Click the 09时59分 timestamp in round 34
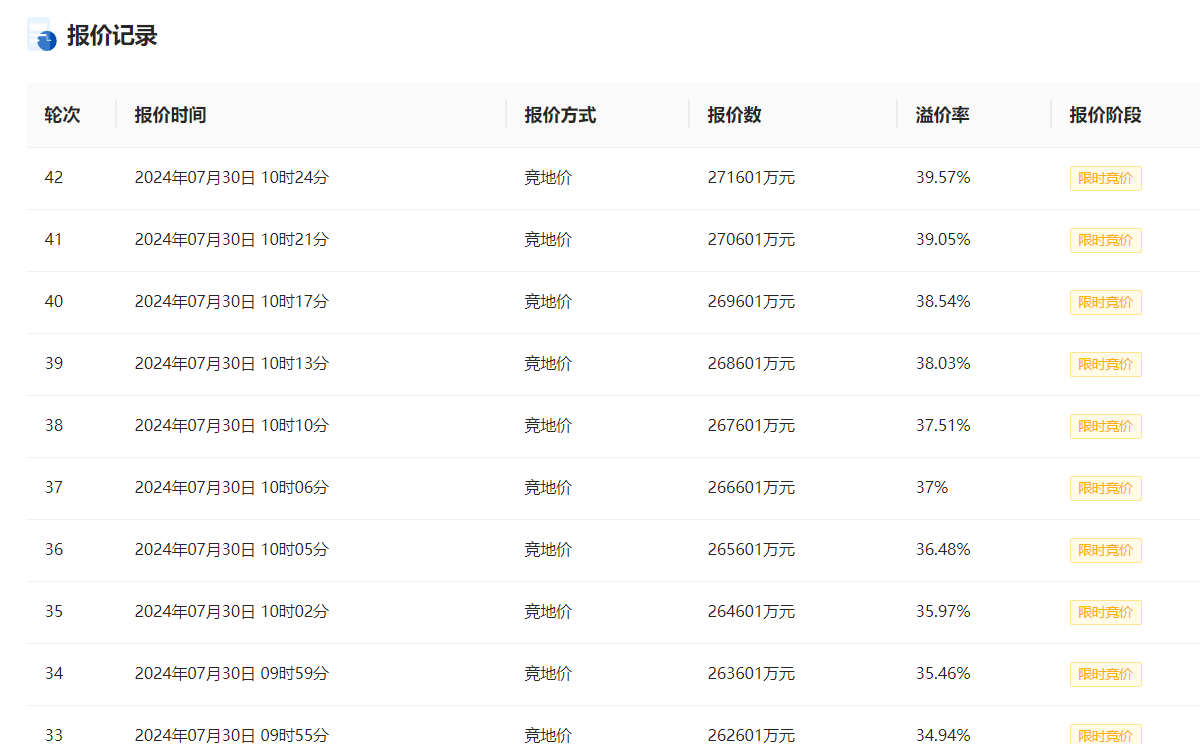Viewport: 1200px width, 744px height. 294,674
